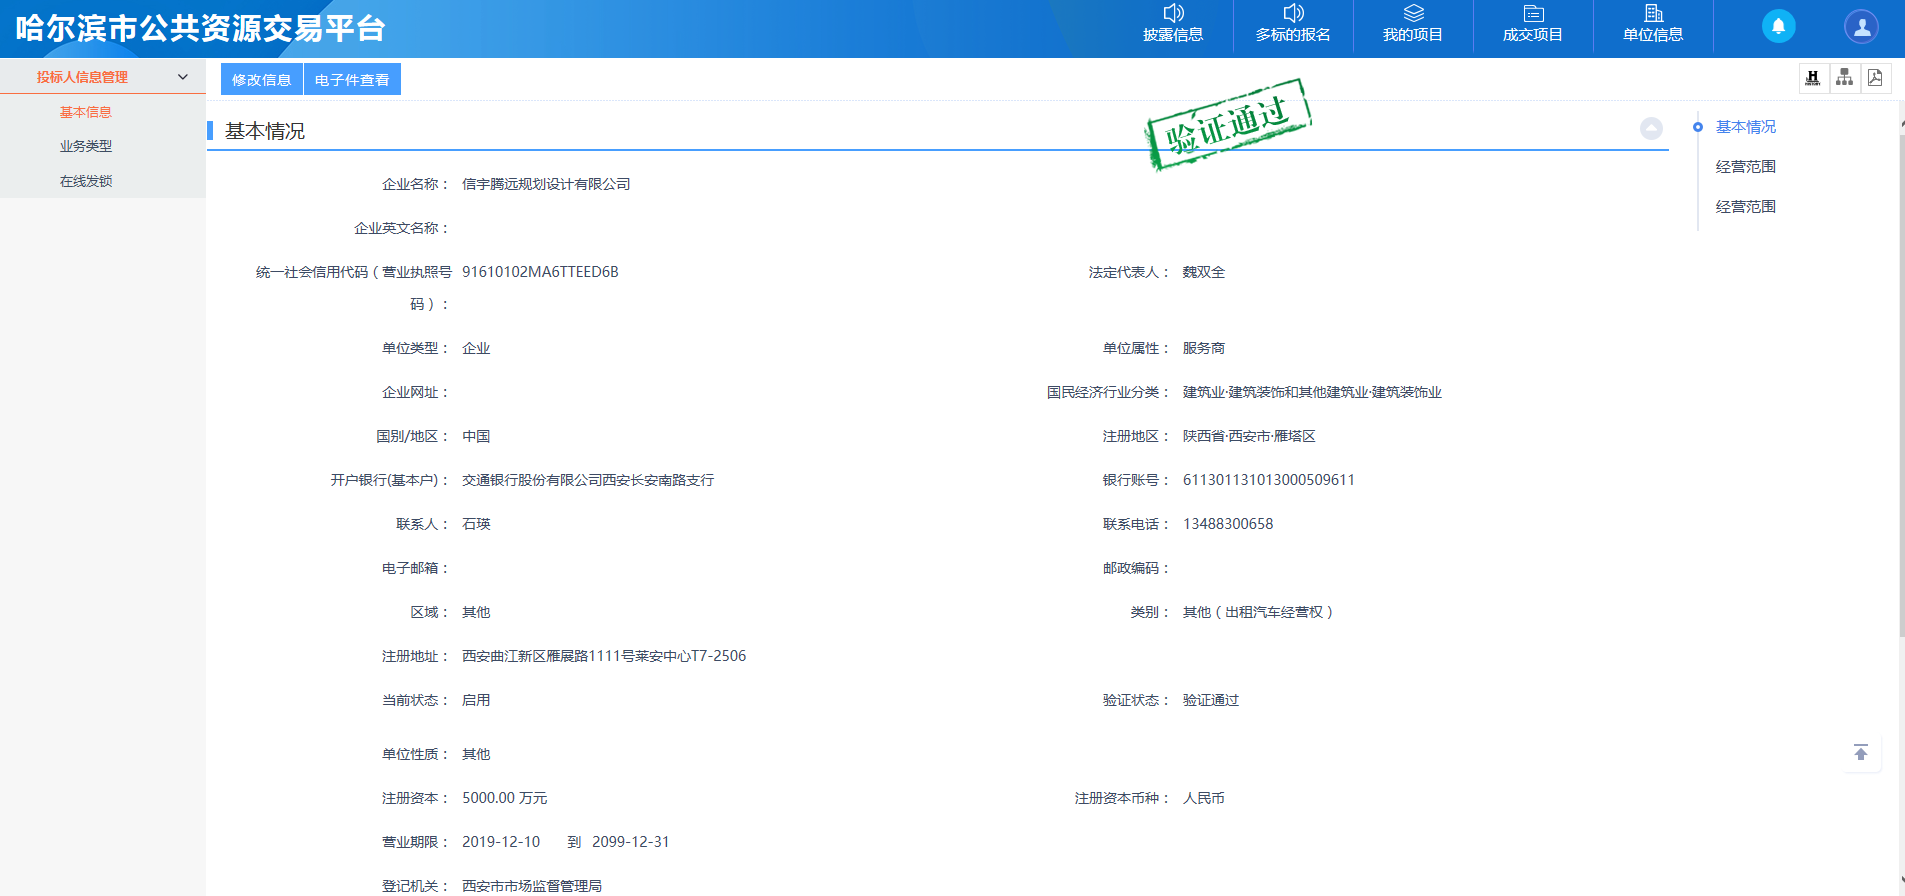The image size is (1905, 896).
Task: Click country value 中国
Action: click(476, 436)
